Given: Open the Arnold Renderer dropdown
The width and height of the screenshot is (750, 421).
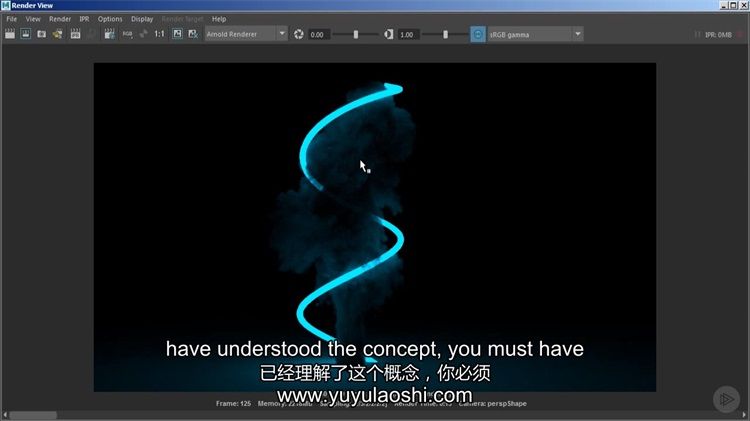Looking at the screenshot, I should 245,34.
